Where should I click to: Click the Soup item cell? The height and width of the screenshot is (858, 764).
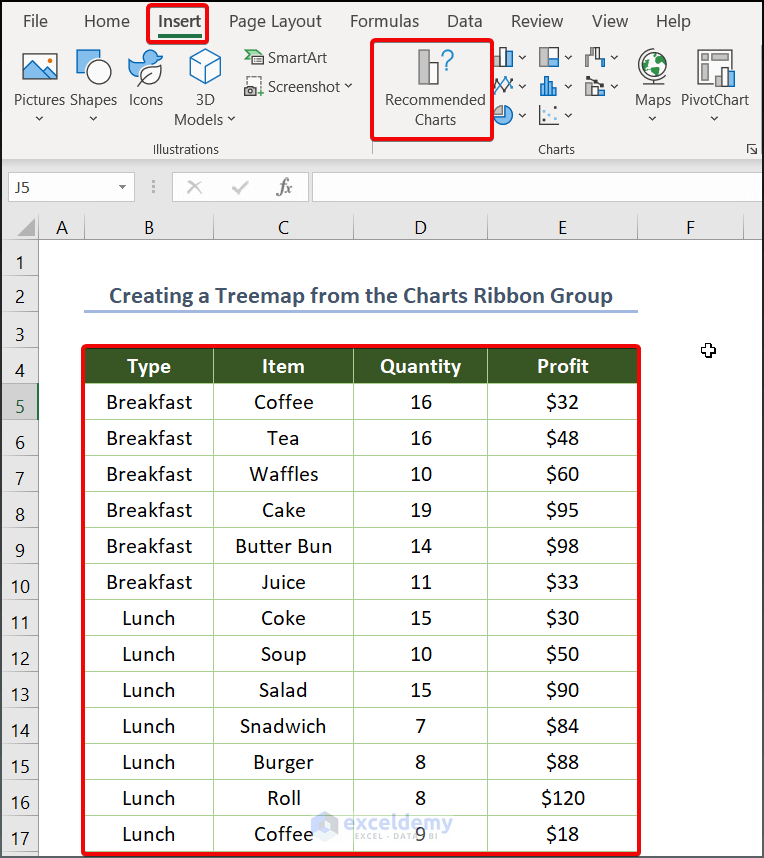click(283, 654)
